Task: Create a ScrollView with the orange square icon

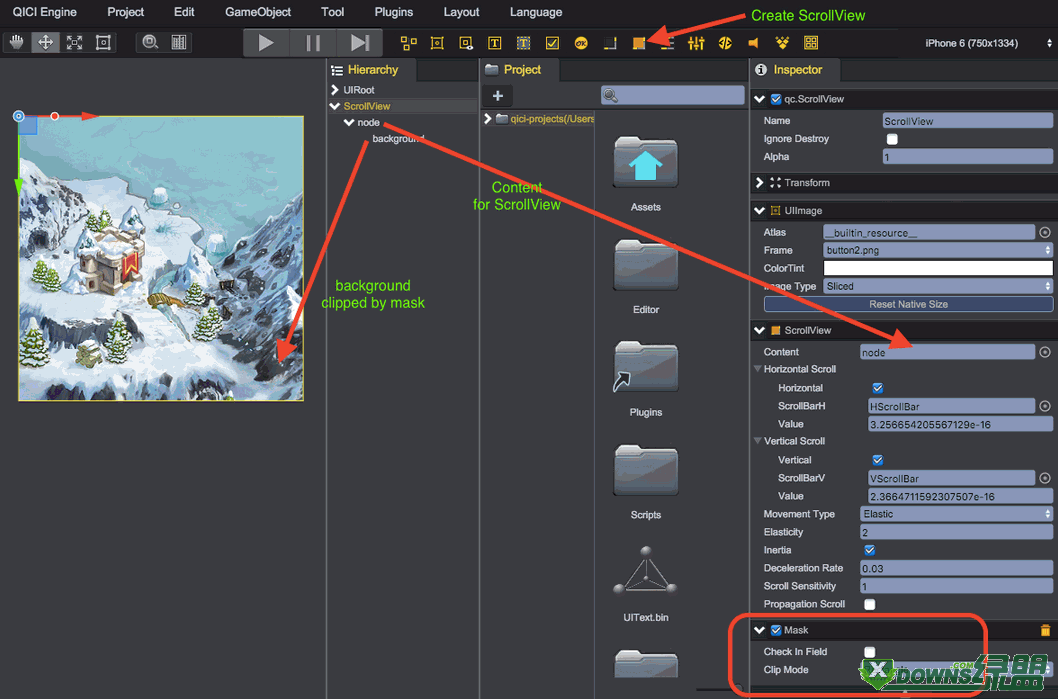Action: tap(638, 43)
